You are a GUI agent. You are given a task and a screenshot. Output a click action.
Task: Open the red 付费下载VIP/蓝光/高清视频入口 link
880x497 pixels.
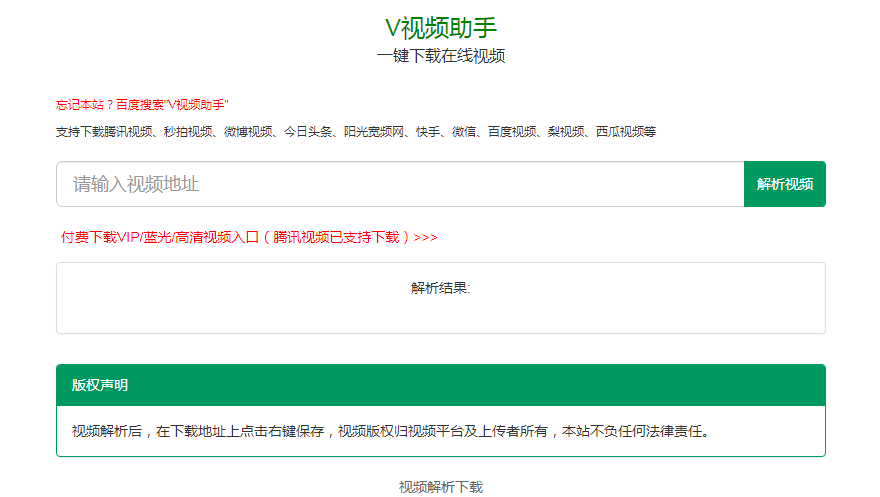coord(249,238)
